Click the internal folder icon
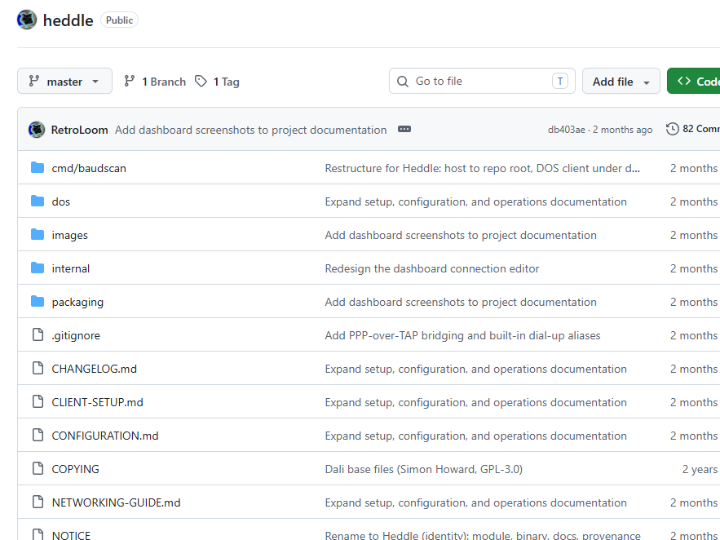This screenshot has width=720, height=540. (x=38, y=268)
